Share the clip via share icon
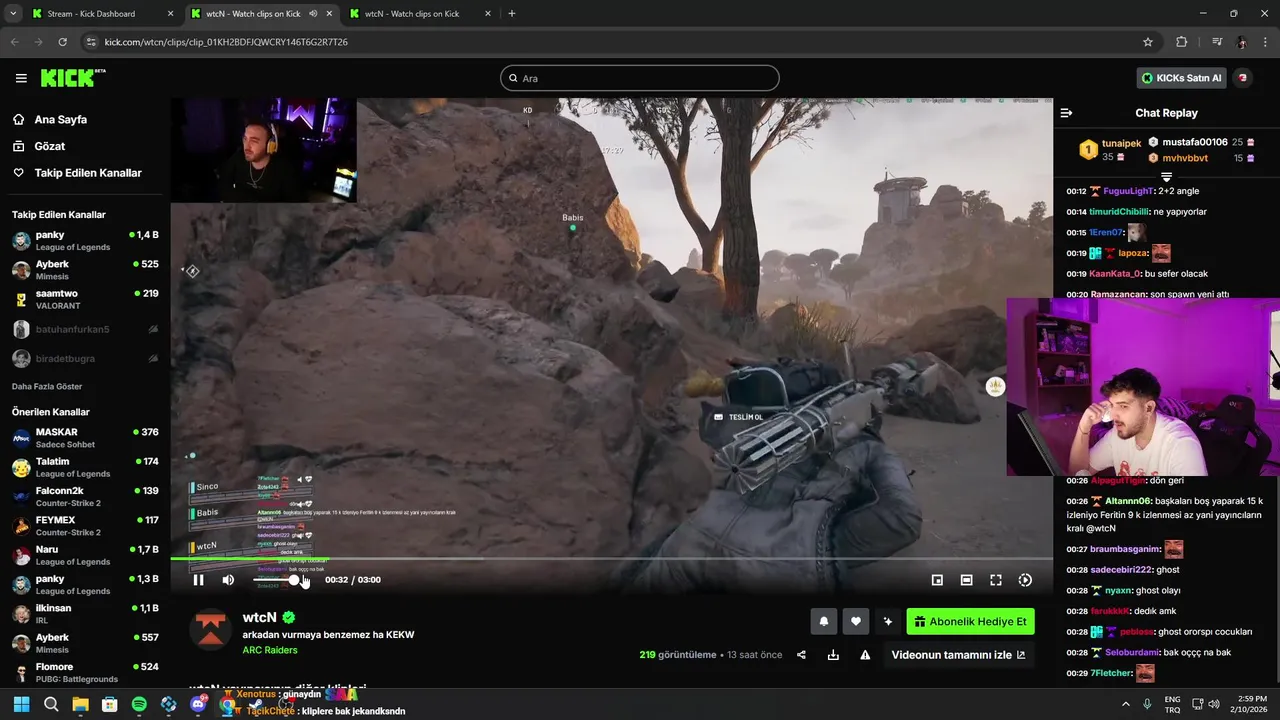The height and width of the screenshot is (720, 1280). pos(801,655)
